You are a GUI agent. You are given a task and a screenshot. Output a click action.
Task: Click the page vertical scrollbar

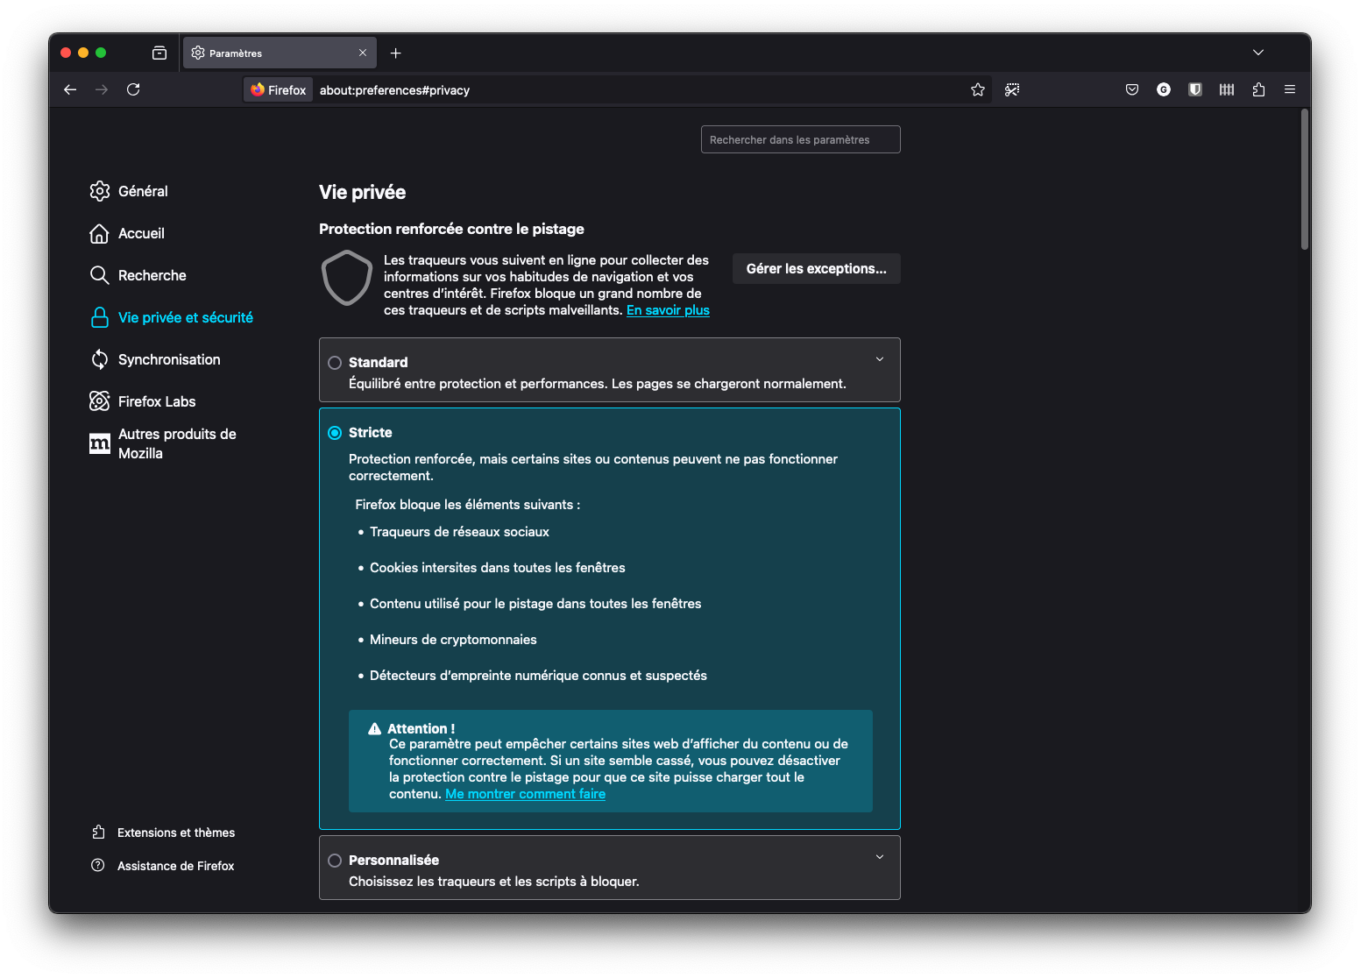click(1305, 180)
